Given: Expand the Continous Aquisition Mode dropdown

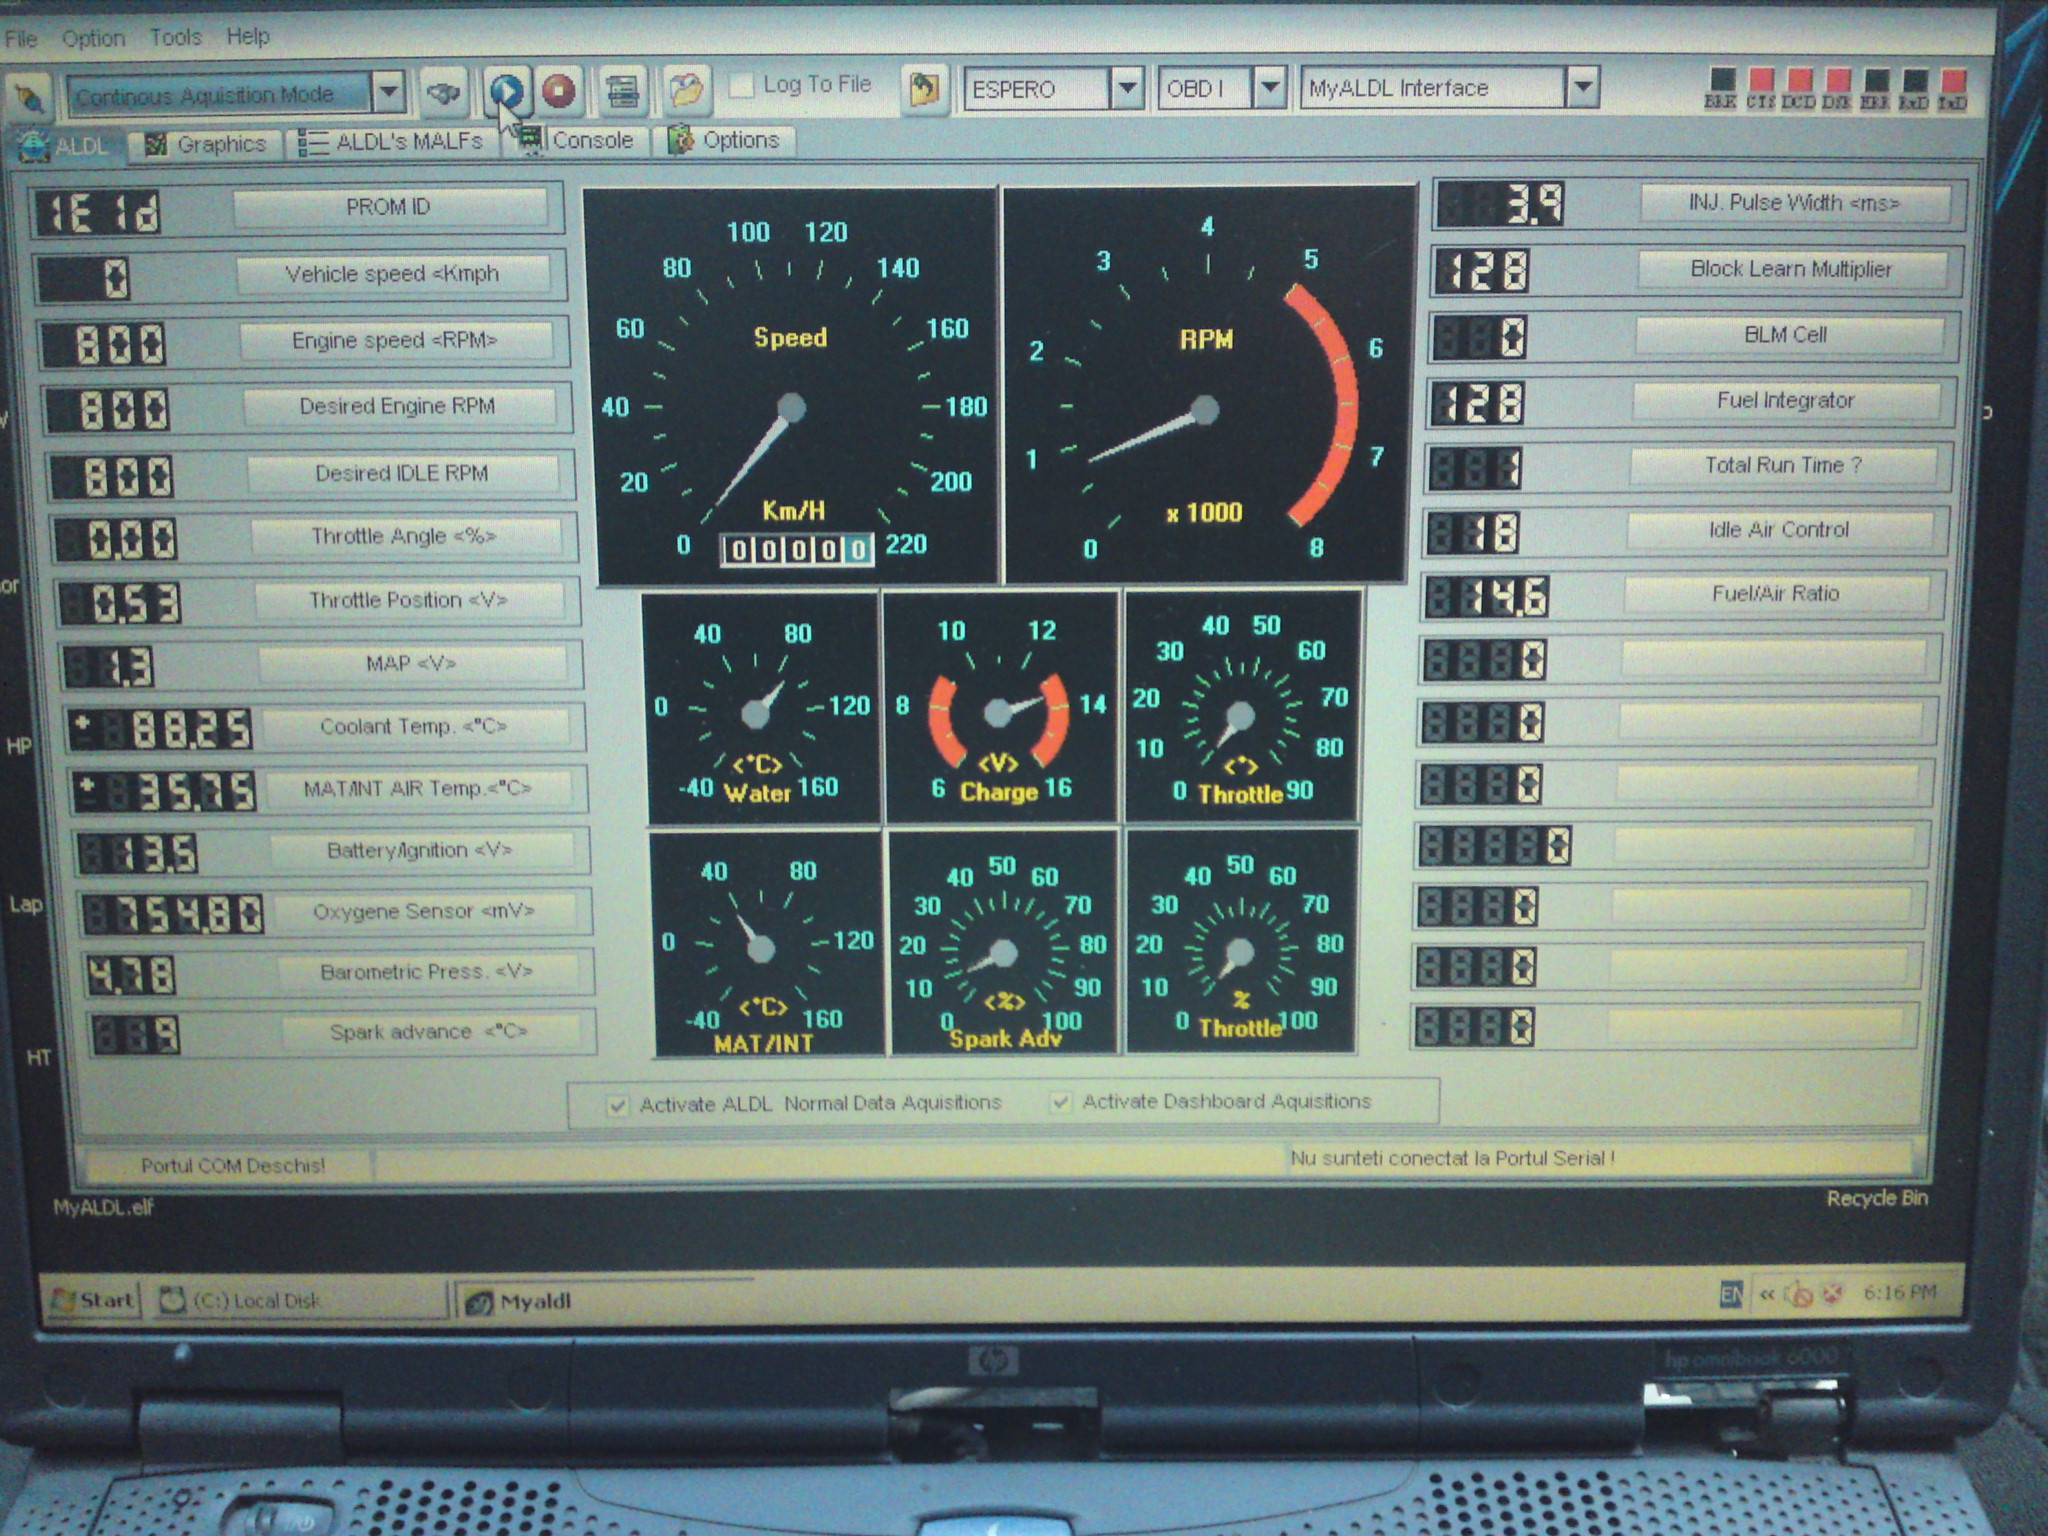Looking at the screenshot, I should point(388,93).
